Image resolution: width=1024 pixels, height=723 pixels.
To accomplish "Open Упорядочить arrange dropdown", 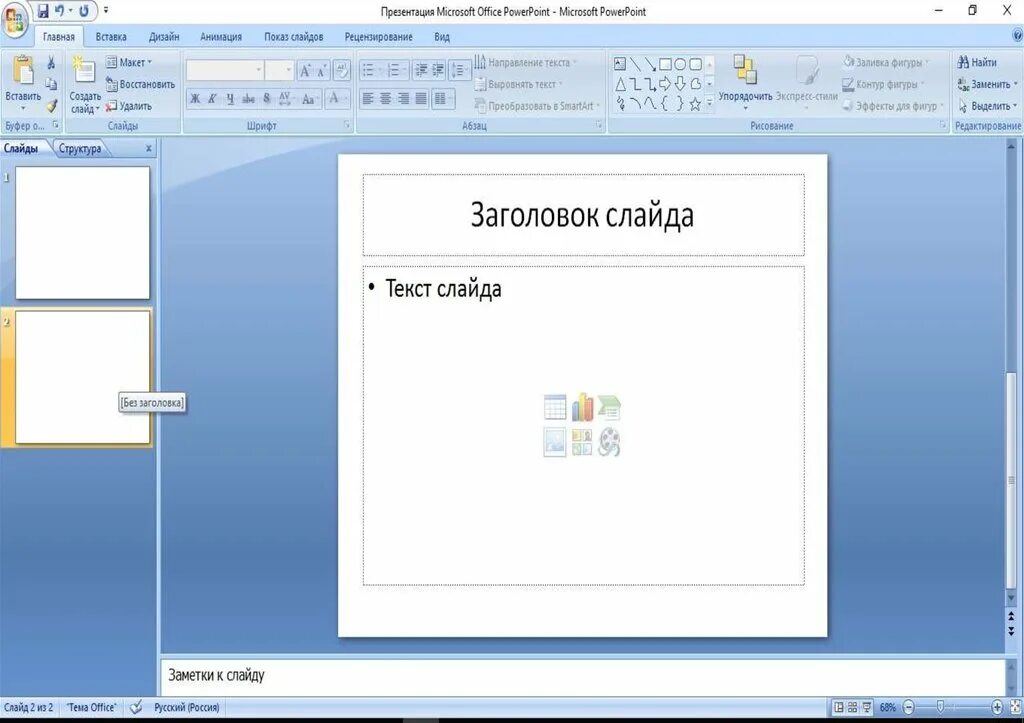I will [745, 81].
